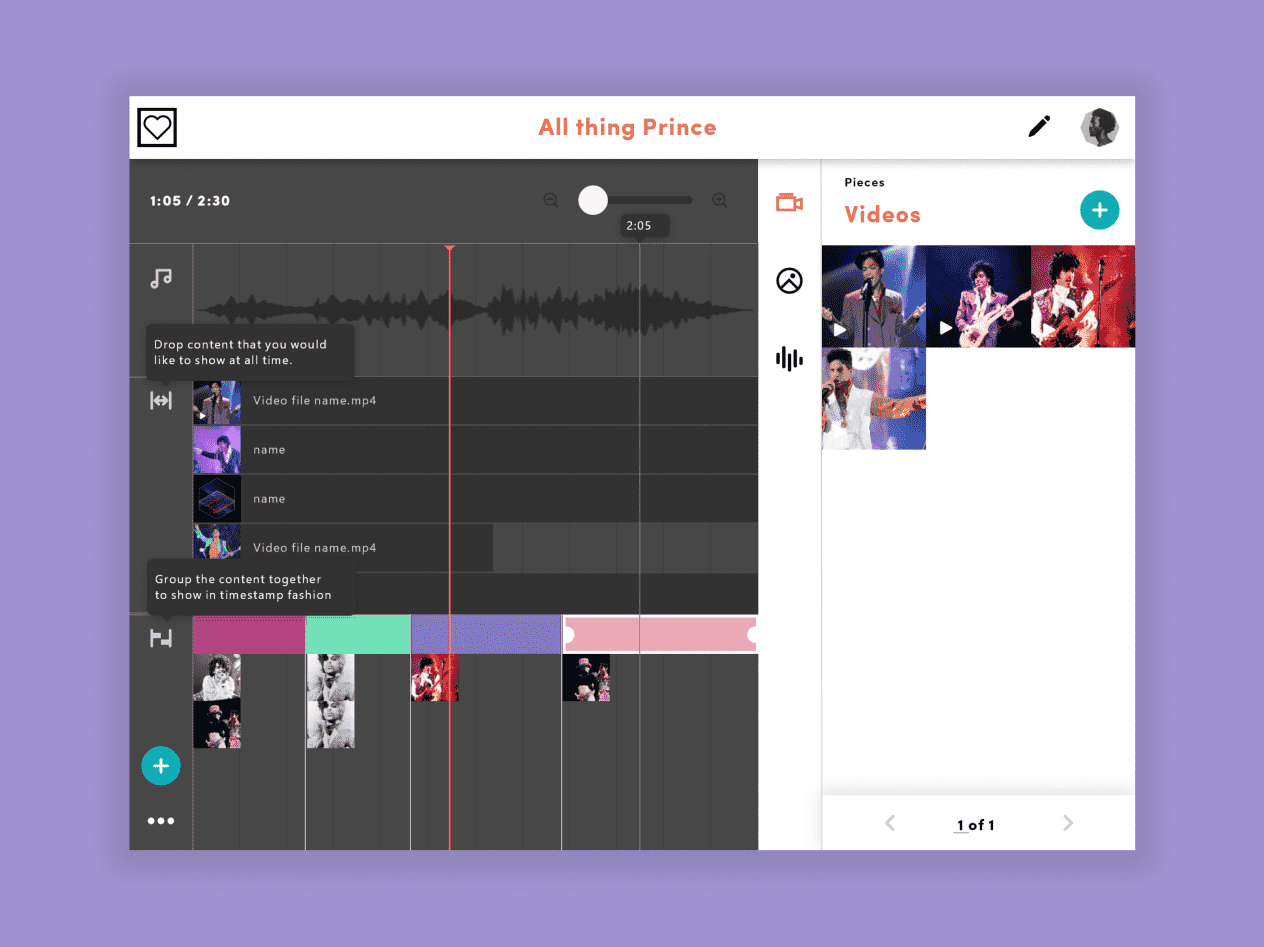
Task: Select first Video file name.mp4 row
Action: pos(475,401)
